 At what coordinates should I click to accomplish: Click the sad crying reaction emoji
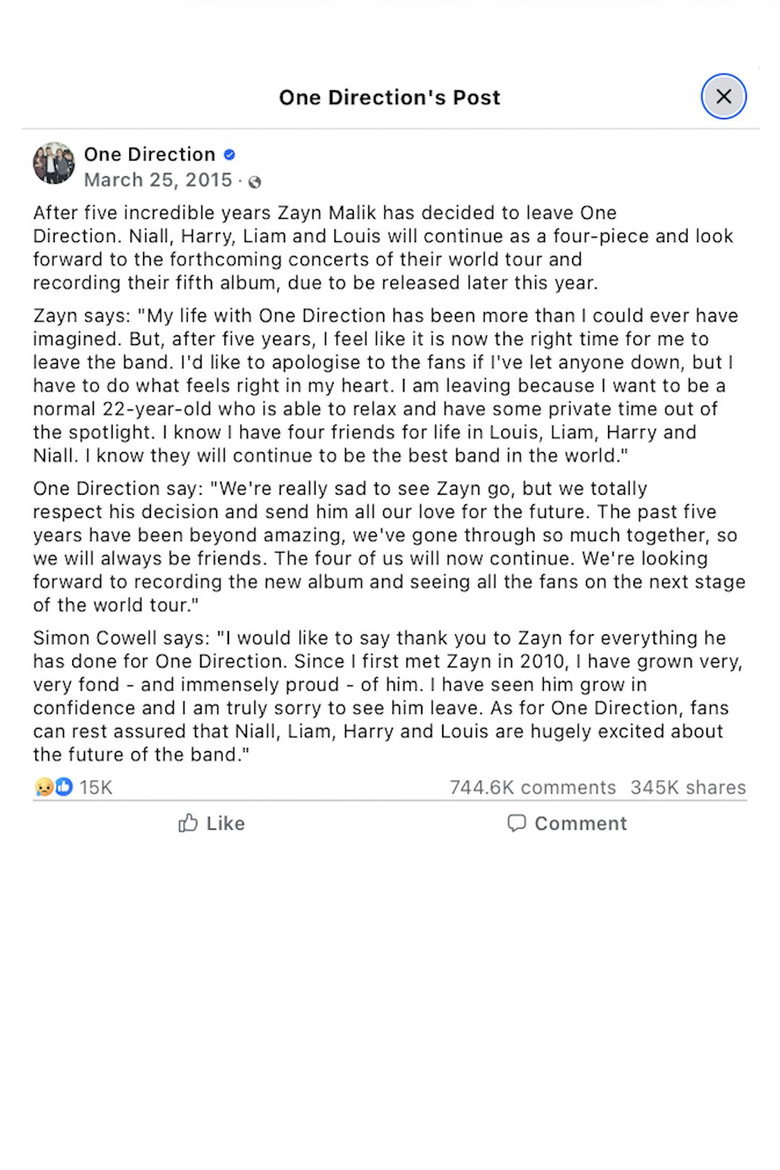click(x=43, y=788)
